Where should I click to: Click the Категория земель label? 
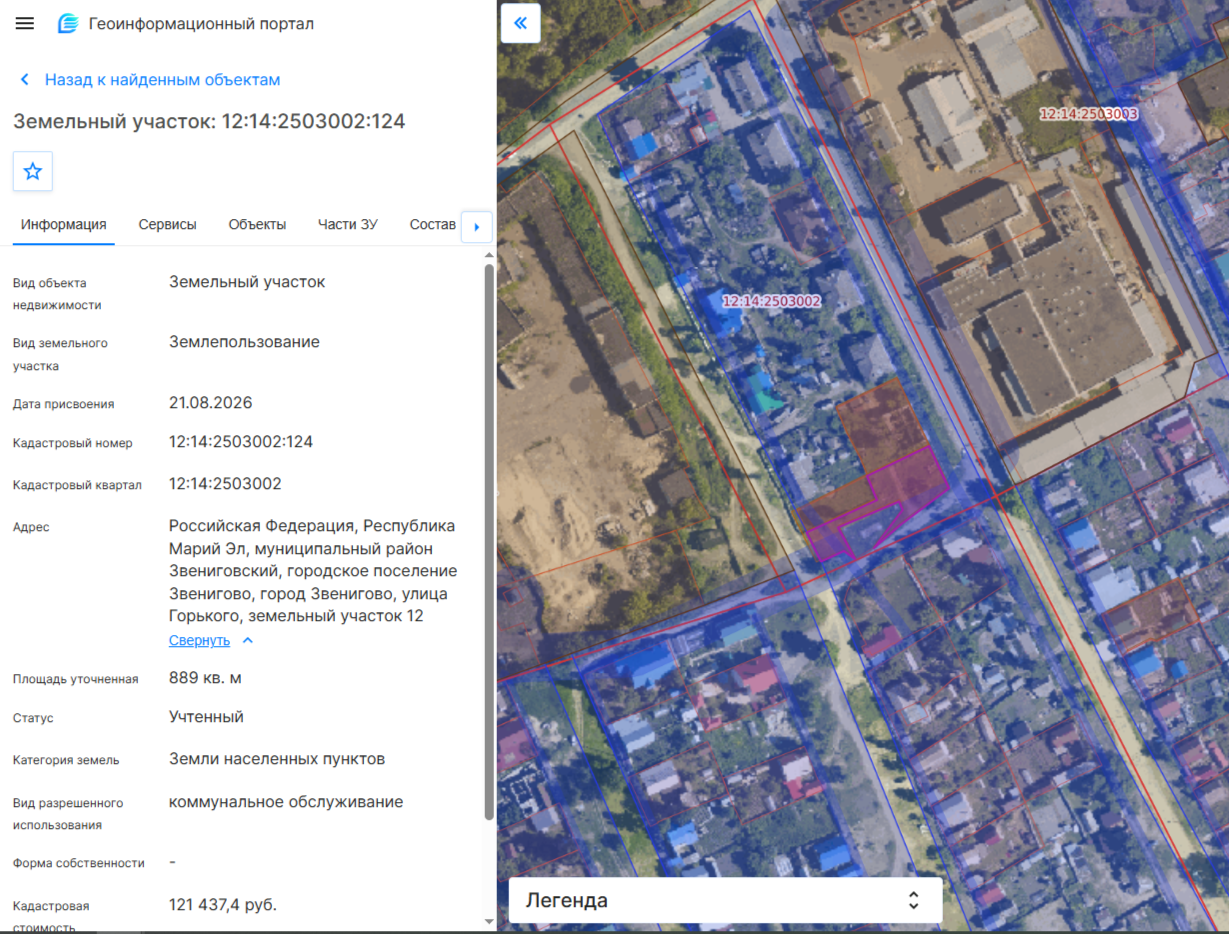66,760
